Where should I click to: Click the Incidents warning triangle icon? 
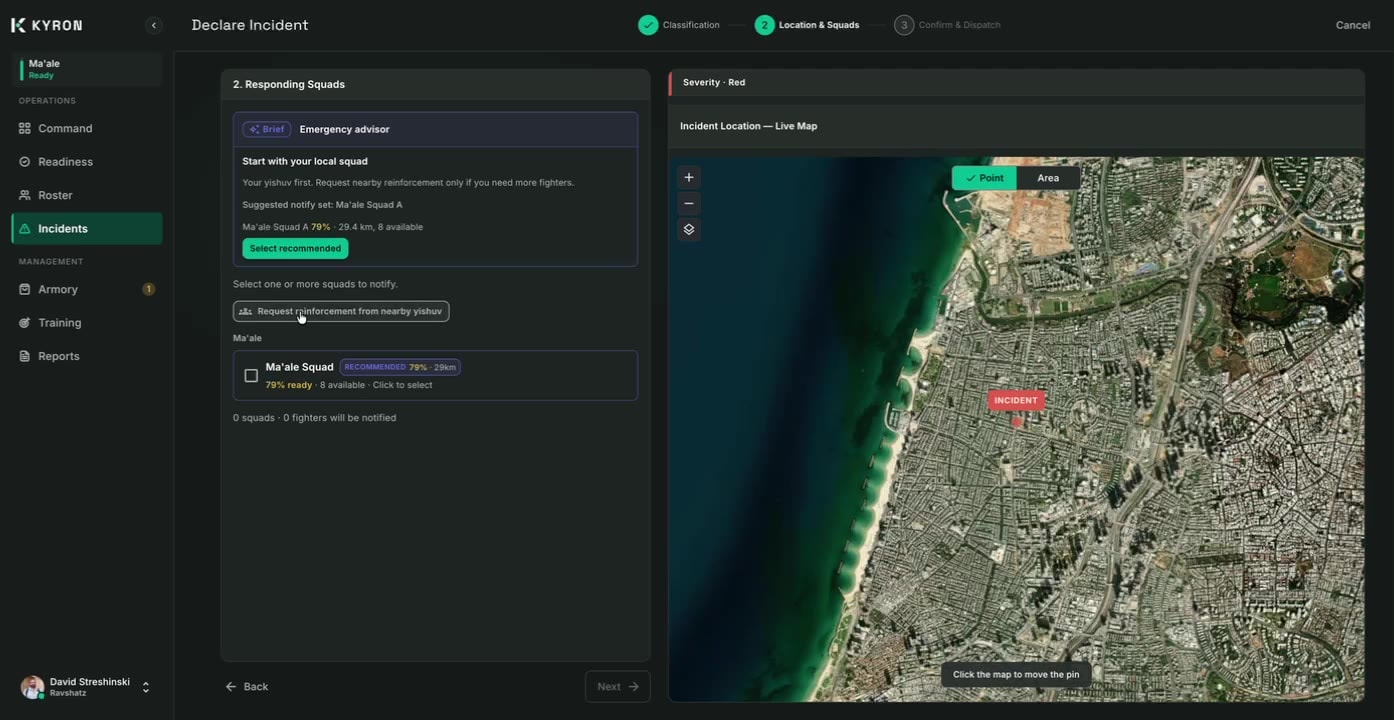pos(25,229)
